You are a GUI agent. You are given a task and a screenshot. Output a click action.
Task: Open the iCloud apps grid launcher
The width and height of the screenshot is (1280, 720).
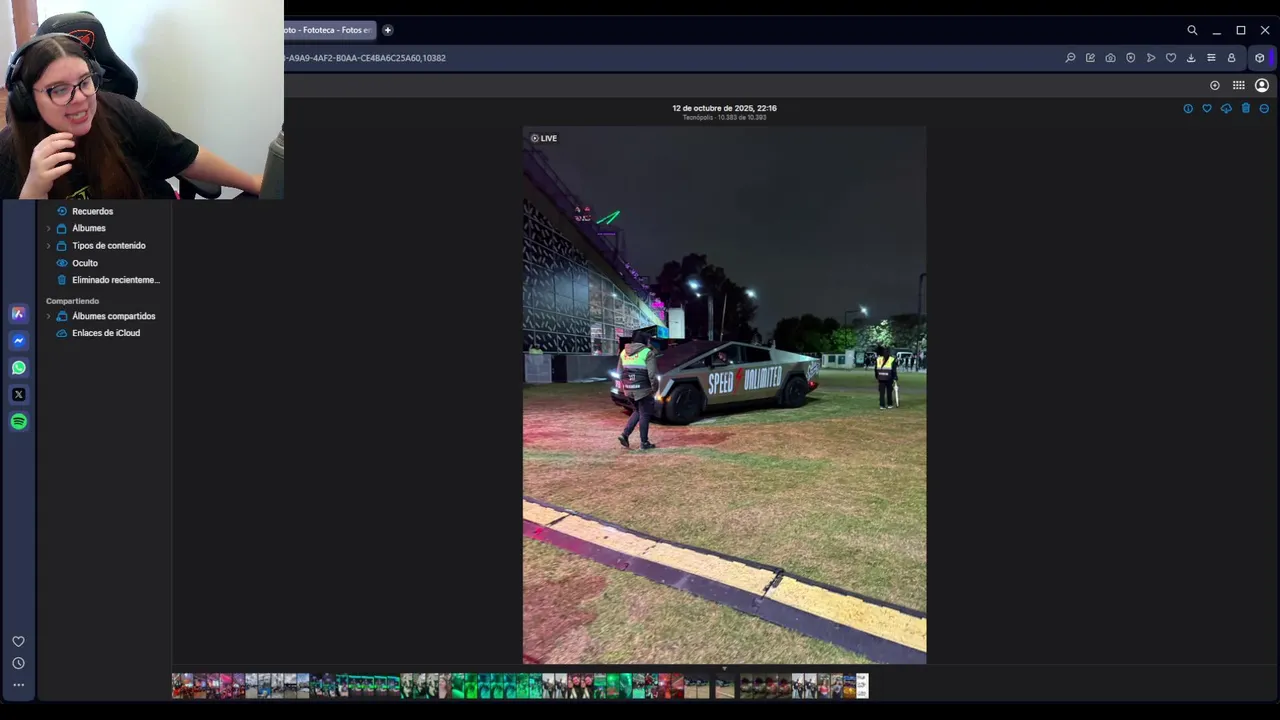(x=1238, y=85)
